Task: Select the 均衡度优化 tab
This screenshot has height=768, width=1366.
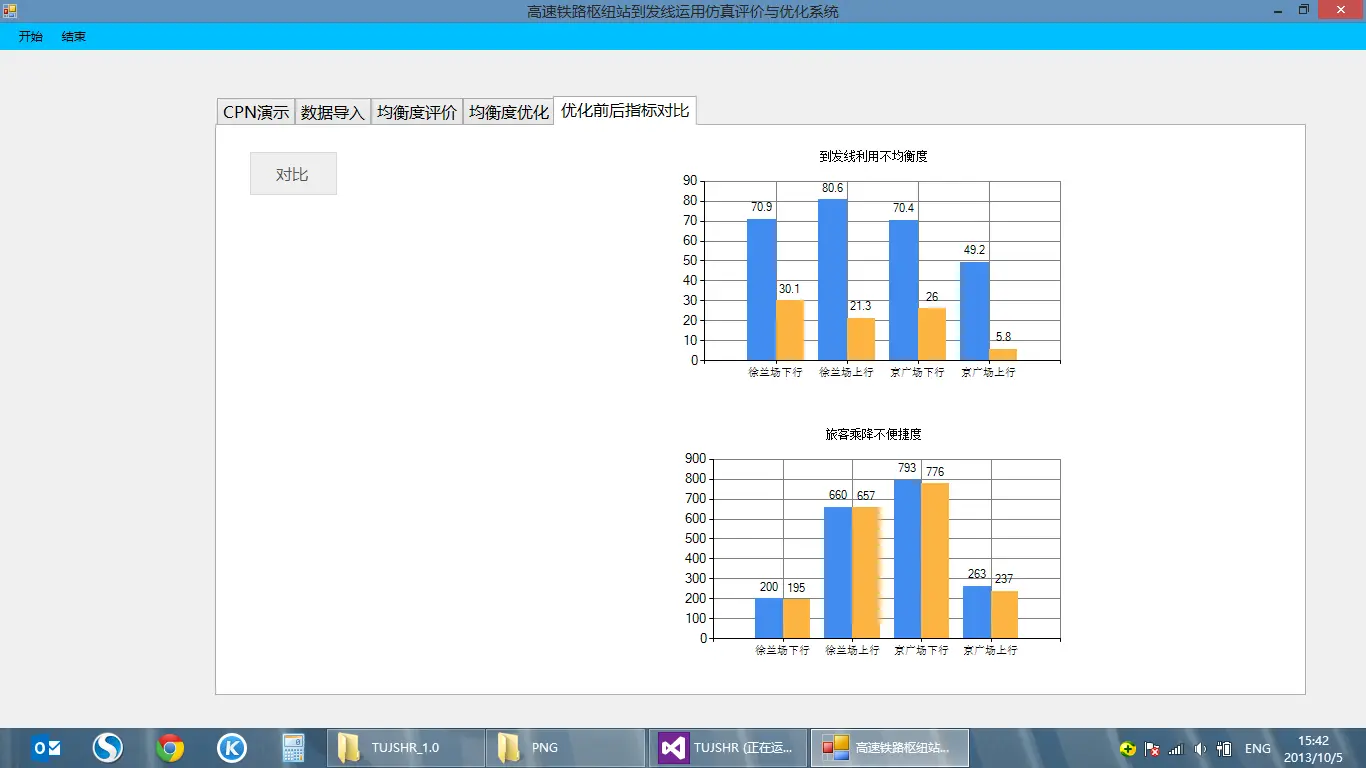Action: pyautogui.click(x=509, y=112)
